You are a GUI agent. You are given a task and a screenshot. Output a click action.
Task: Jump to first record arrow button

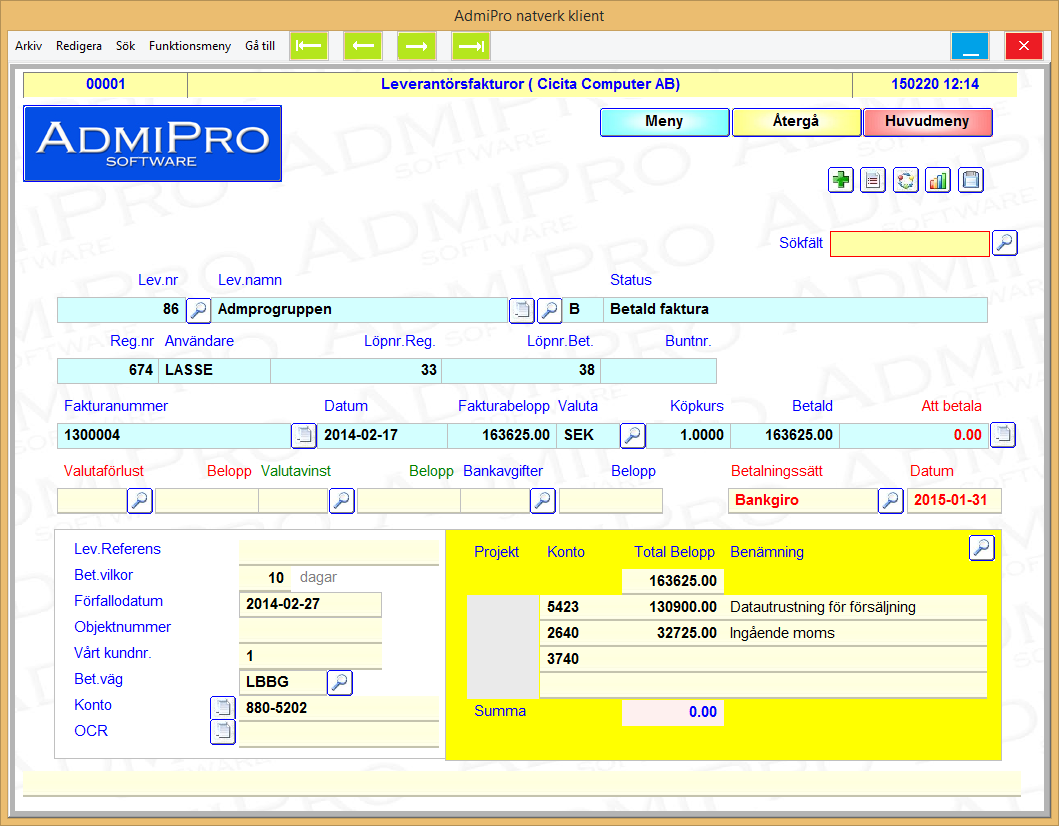[309, 46]
